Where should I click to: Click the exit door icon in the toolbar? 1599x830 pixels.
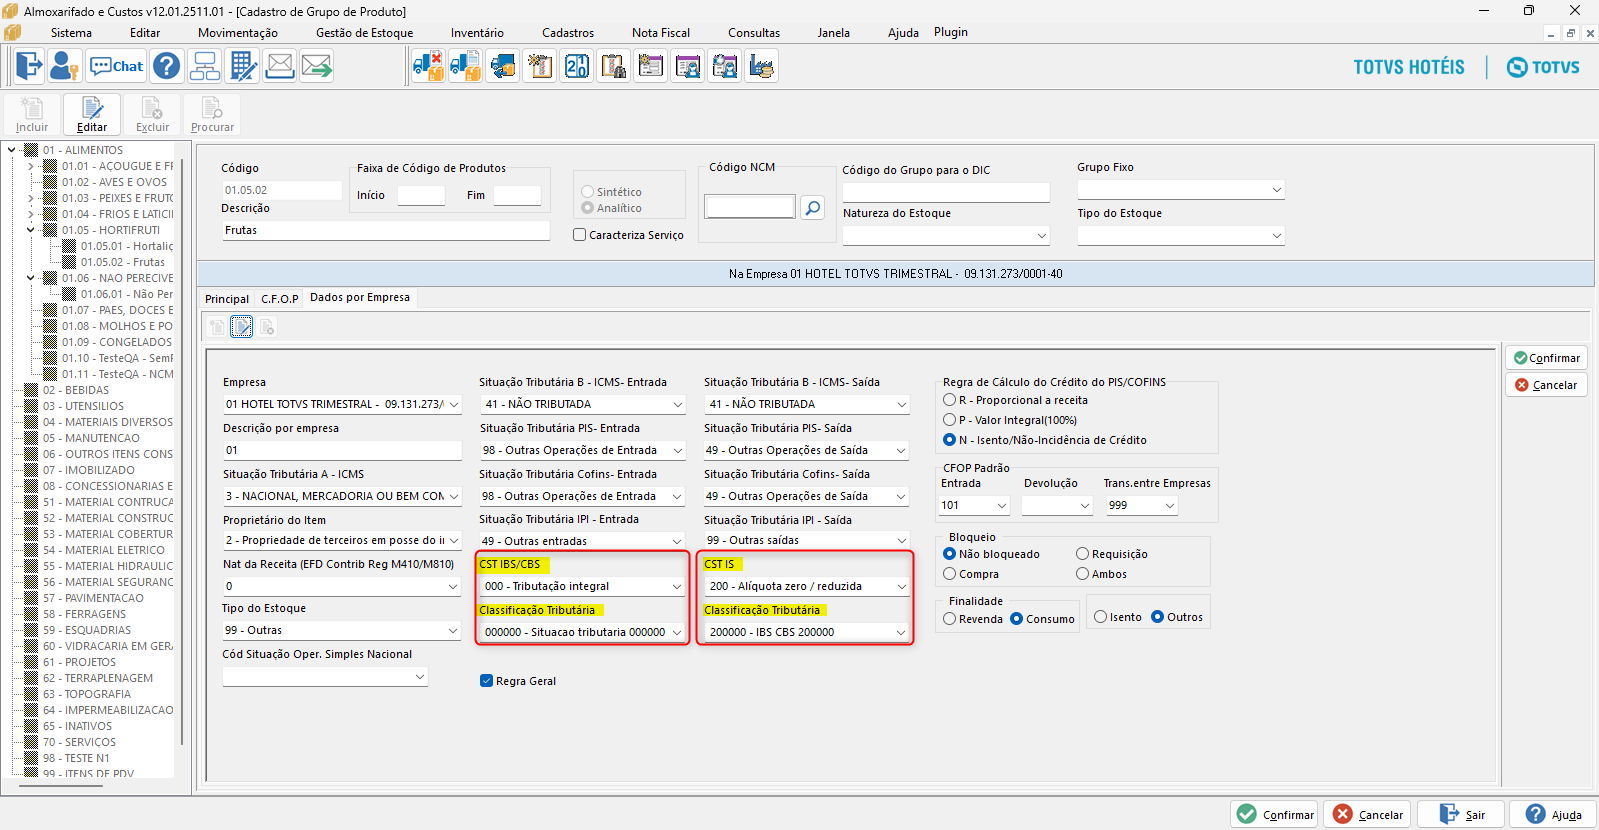[29, 66]
